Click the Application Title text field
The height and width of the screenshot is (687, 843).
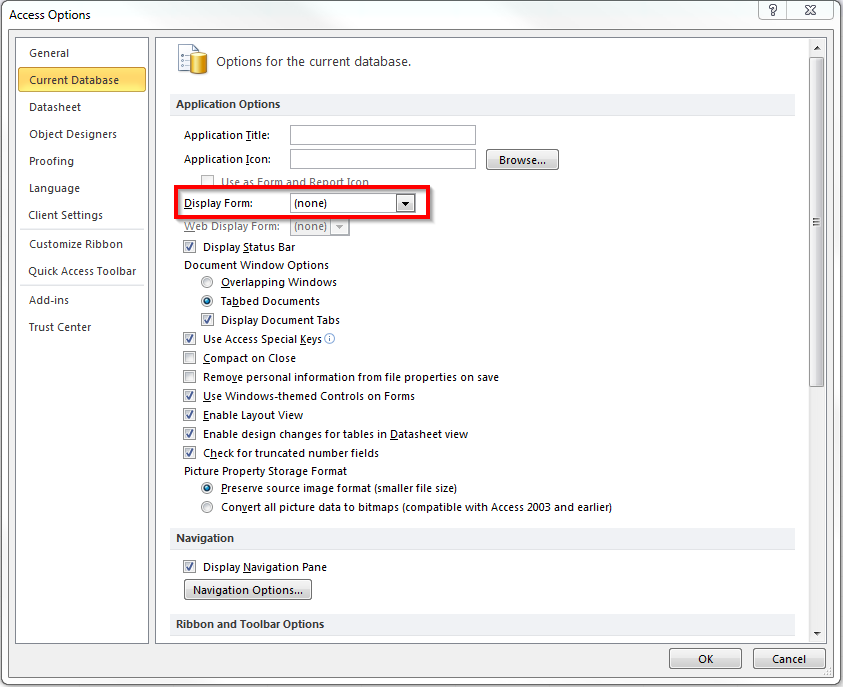coord(383,135)
